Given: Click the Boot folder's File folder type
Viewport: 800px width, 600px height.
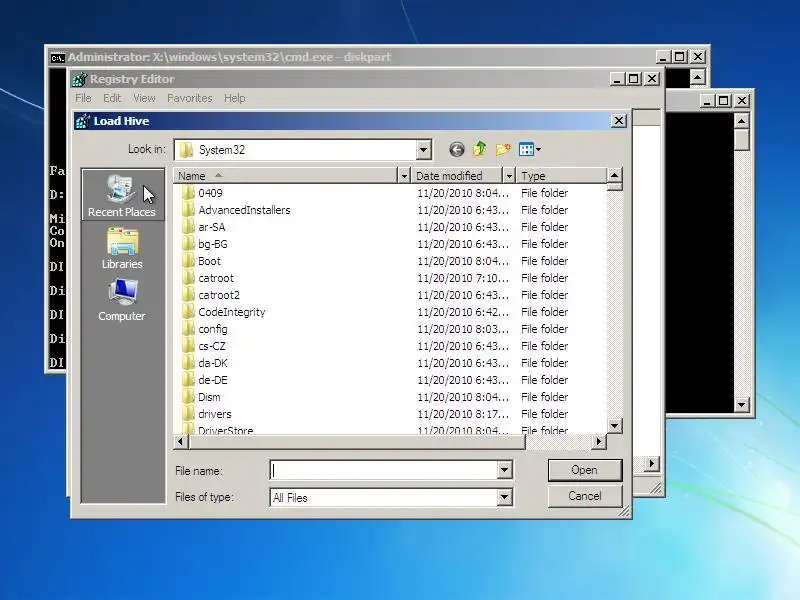Looking at the screenshot, I should (x=544, y=261).
